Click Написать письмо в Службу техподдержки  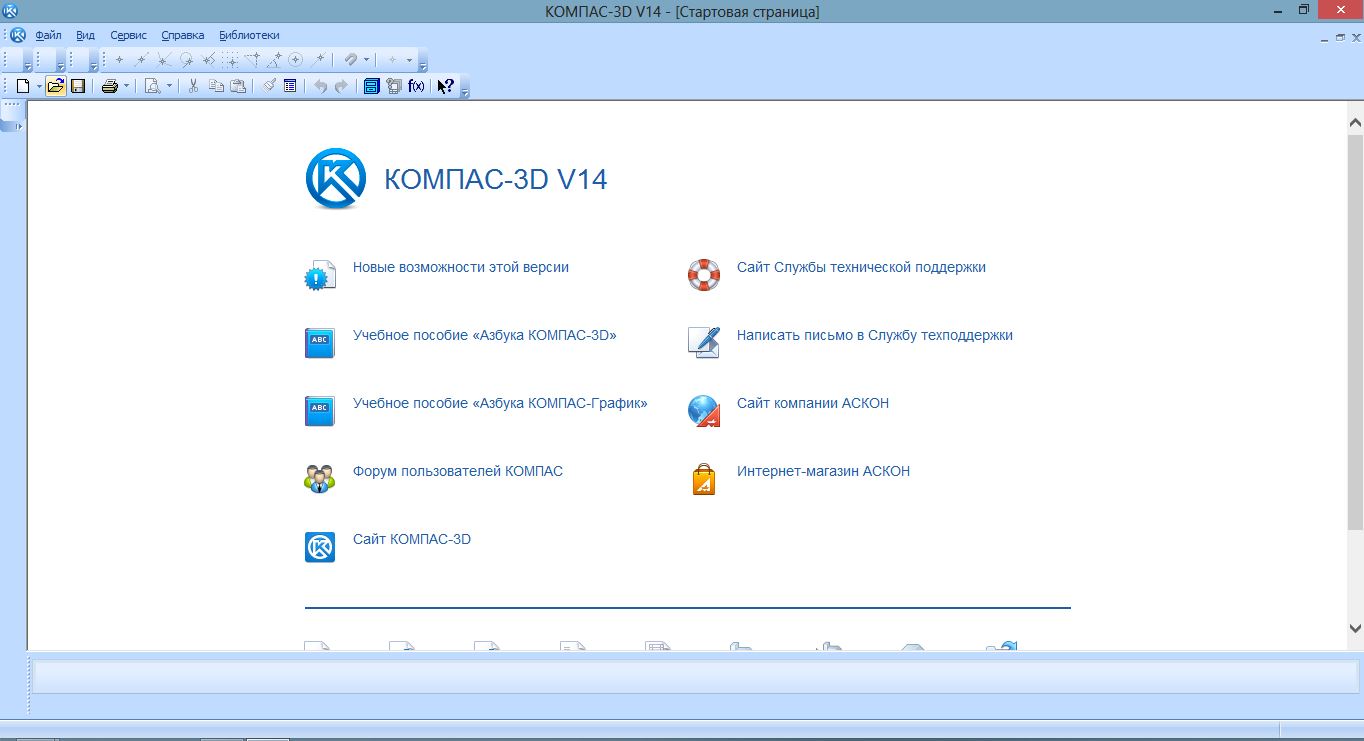tap(875, 335)
